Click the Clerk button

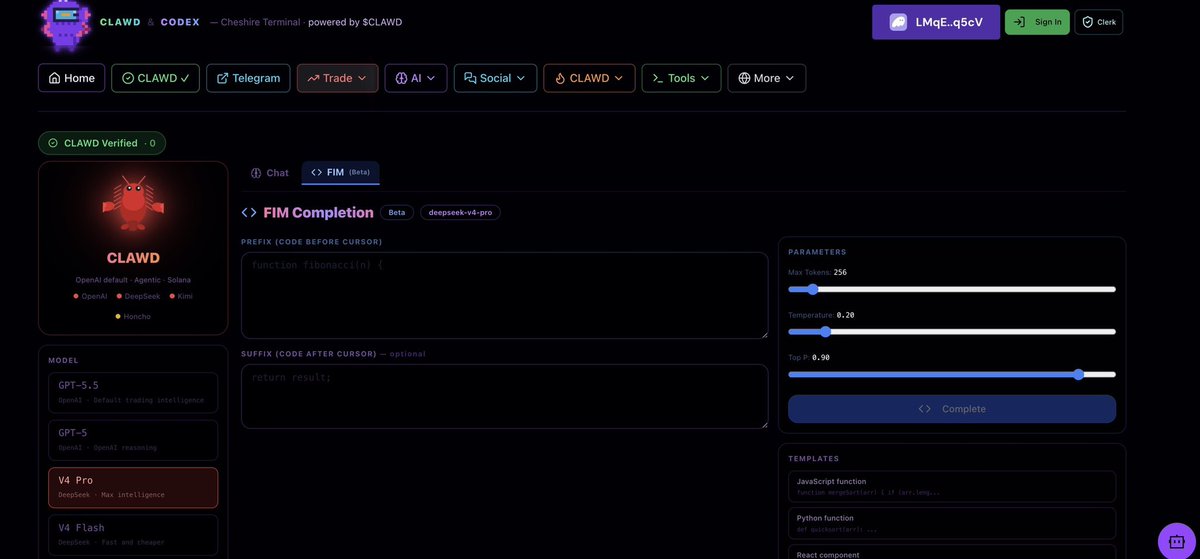point(1099,22)
